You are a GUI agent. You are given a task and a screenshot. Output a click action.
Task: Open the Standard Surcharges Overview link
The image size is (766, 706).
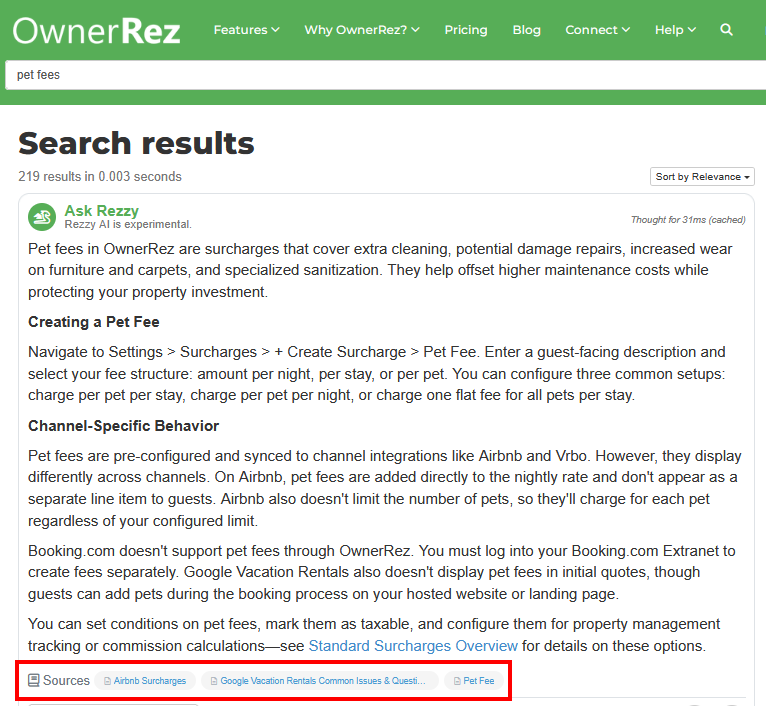click(x=413, y=645)
